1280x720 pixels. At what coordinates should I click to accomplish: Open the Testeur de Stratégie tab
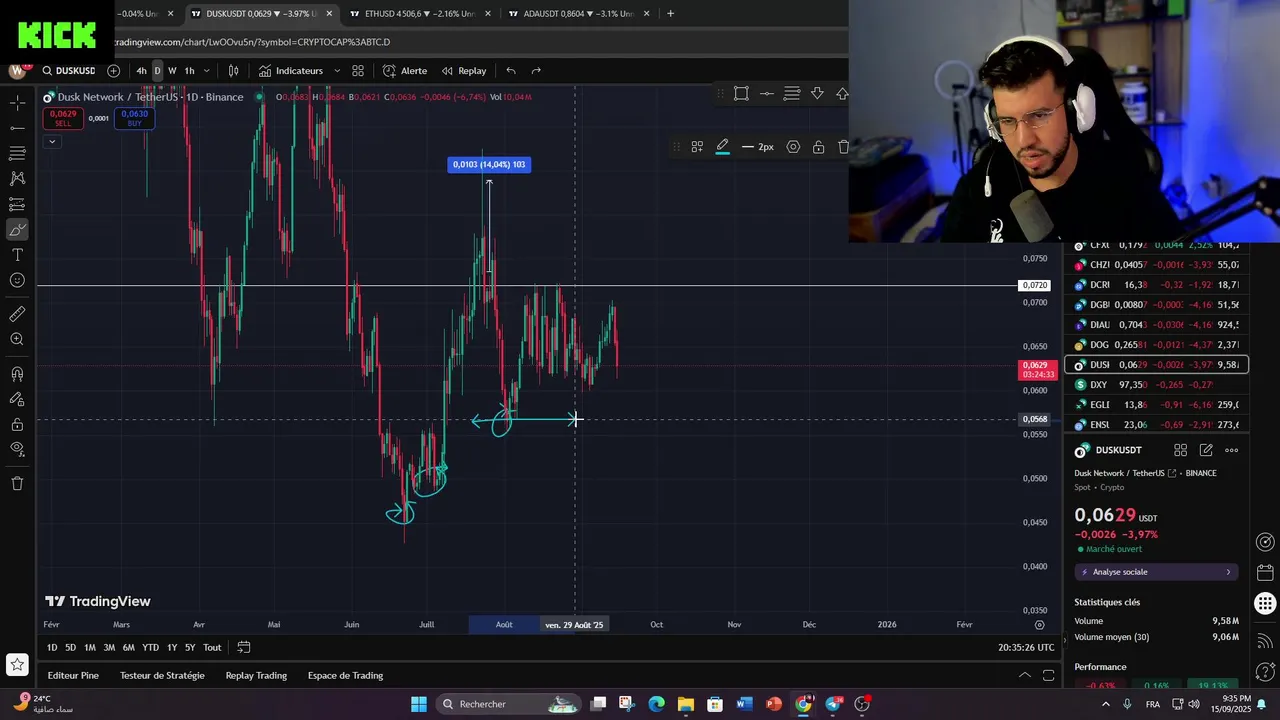[x=162, y=676]
